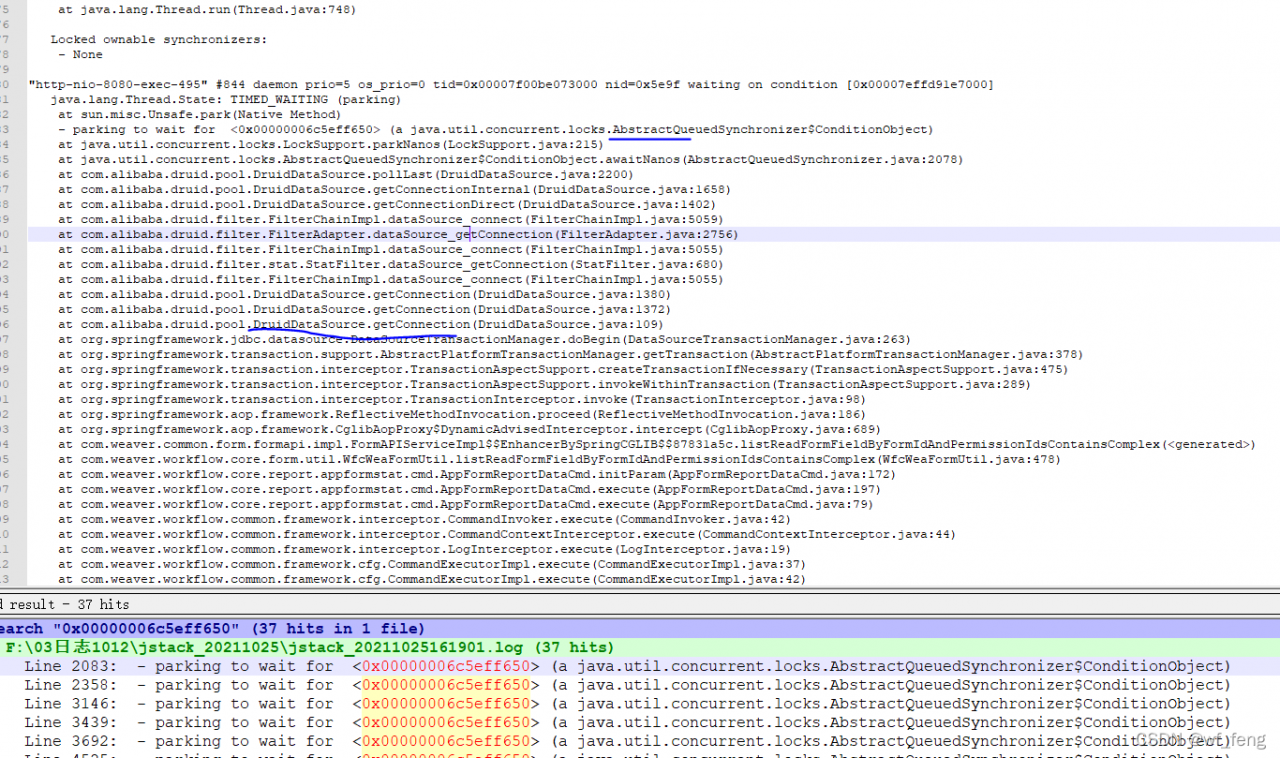Click the LogInterceptor.execute stack frame
1280x758 pixels.
pos(424,549)
